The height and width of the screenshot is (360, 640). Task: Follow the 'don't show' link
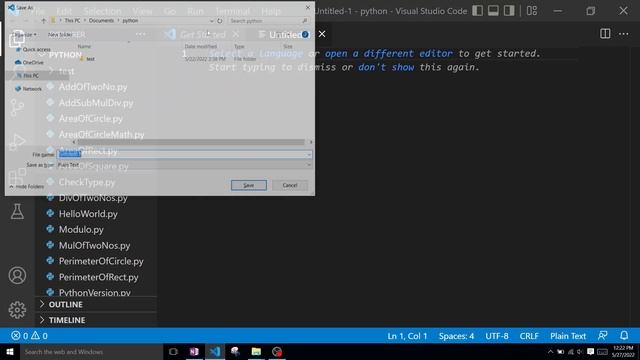tap(386, 67)
